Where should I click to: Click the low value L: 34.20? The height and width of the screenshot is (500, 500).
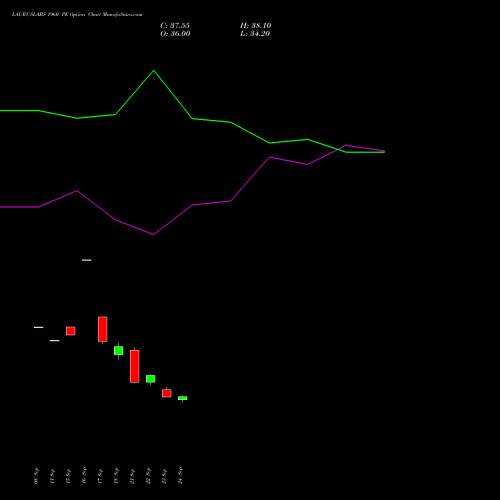point(255,34)
